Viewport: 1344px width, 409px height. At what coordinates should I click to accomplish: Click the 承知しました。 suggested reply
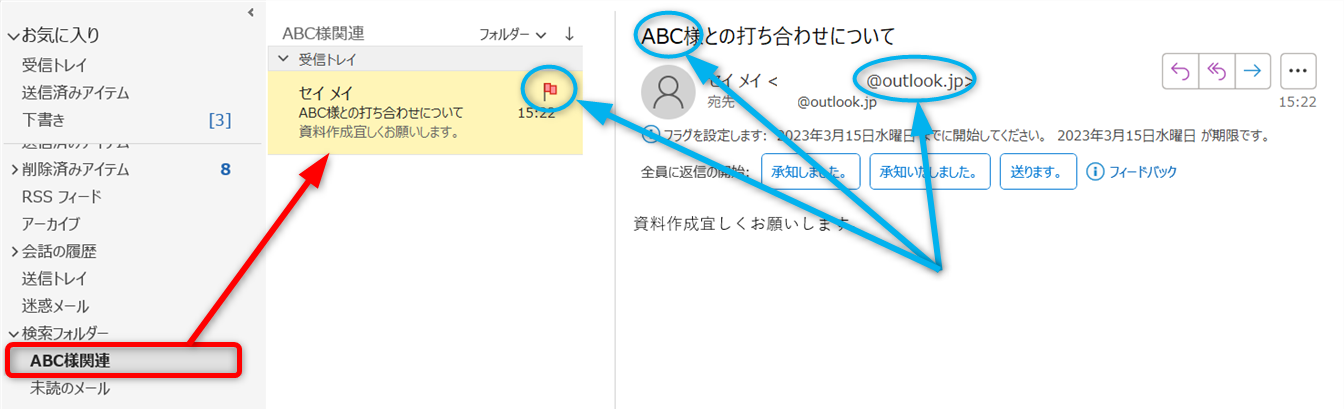tap(810, 172)
